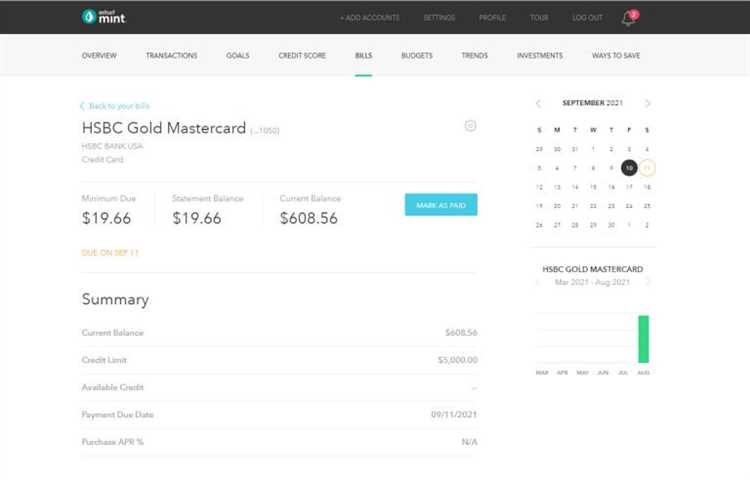Open bill settings gear icon
The height and width of the screenshot is (480, 750).
(x=470, y=126)
